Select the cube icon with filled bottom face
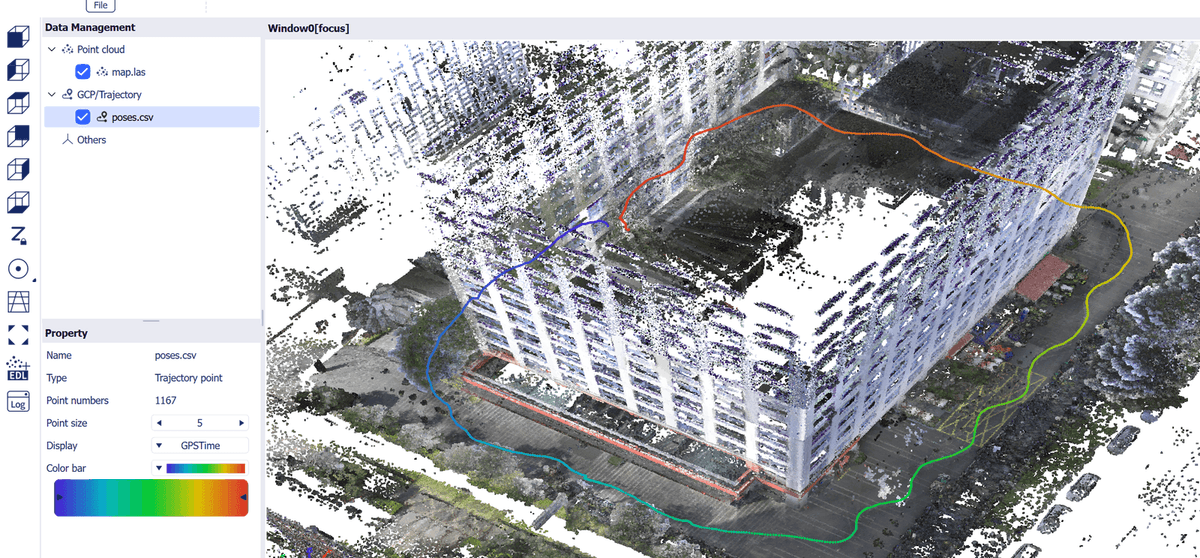This screenshot has width=1200, height=558. 18,203
